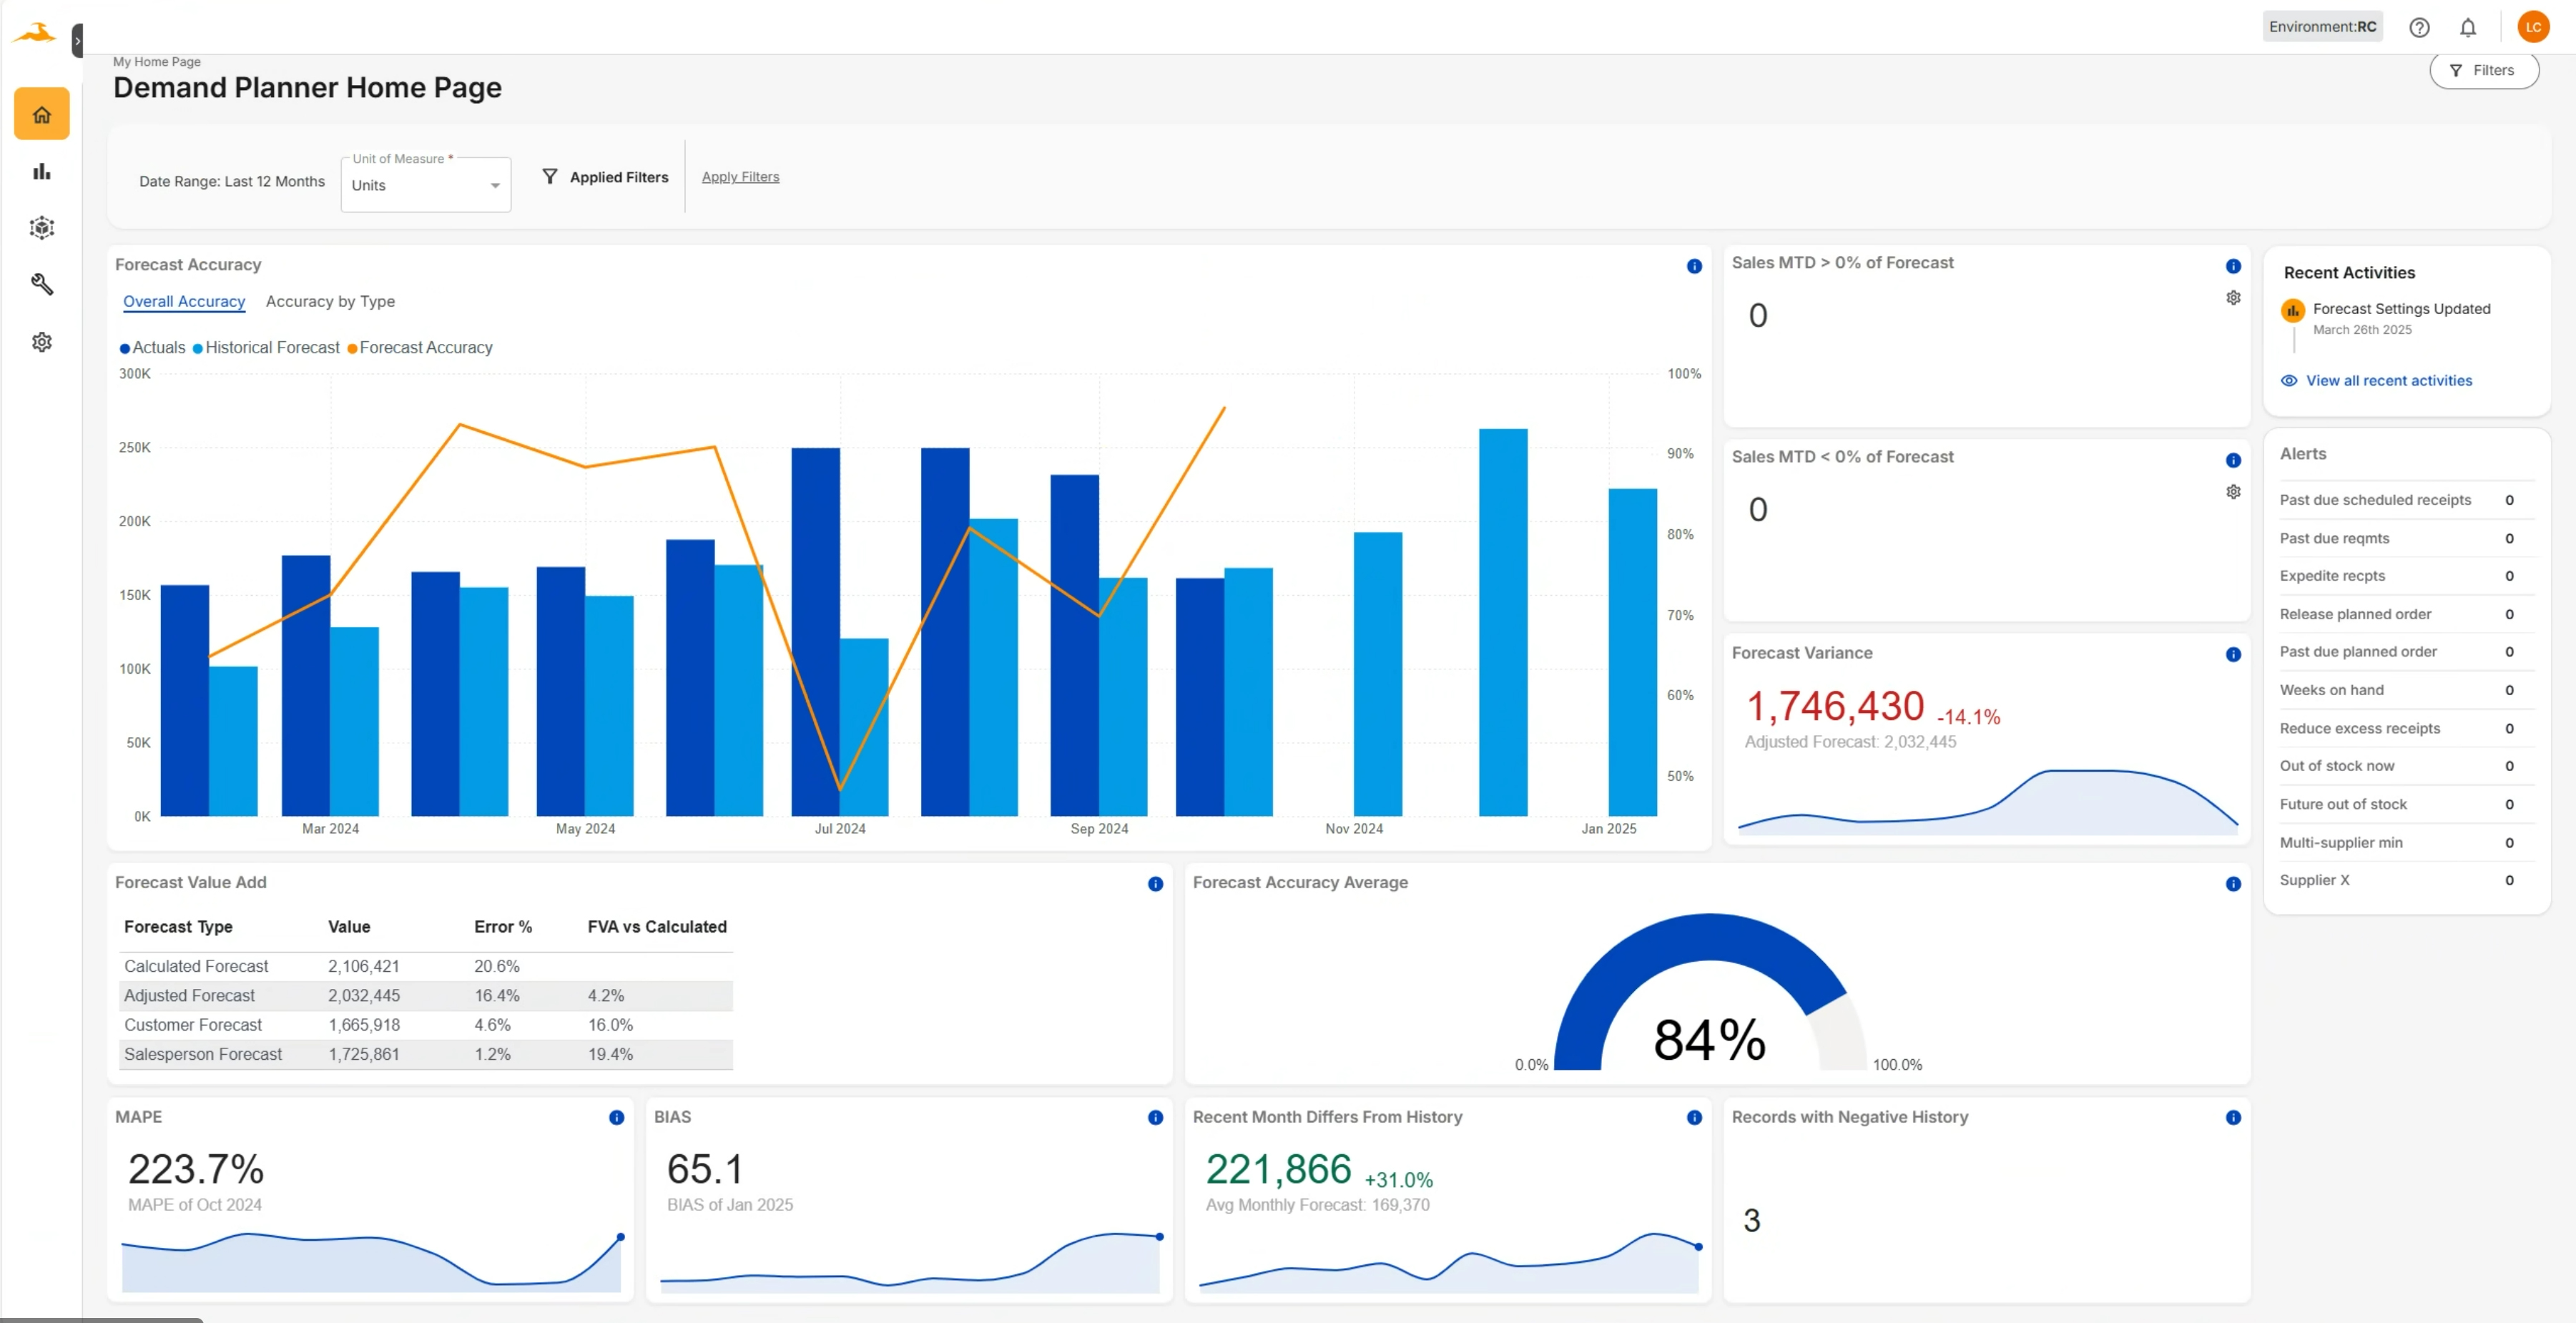Screen dimensions: 2576x1323
Task: Click gear icon on Sales MTD > 0% card
Action: 2232,298
